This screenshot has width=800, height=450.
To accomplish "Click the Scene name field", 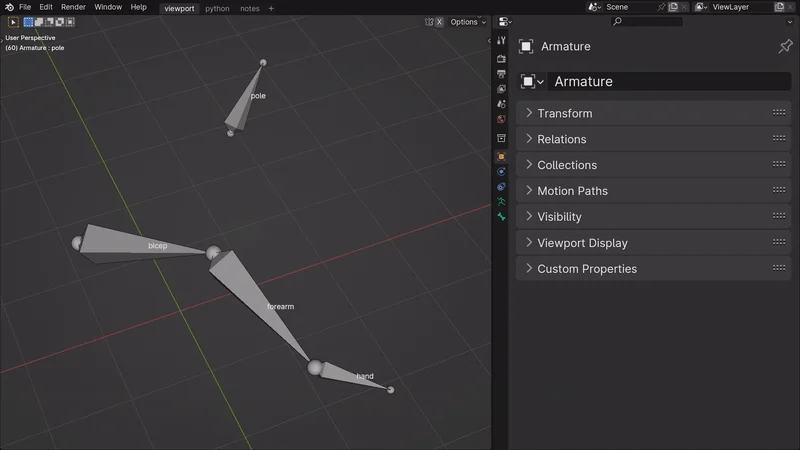I will tap(631, 7).
